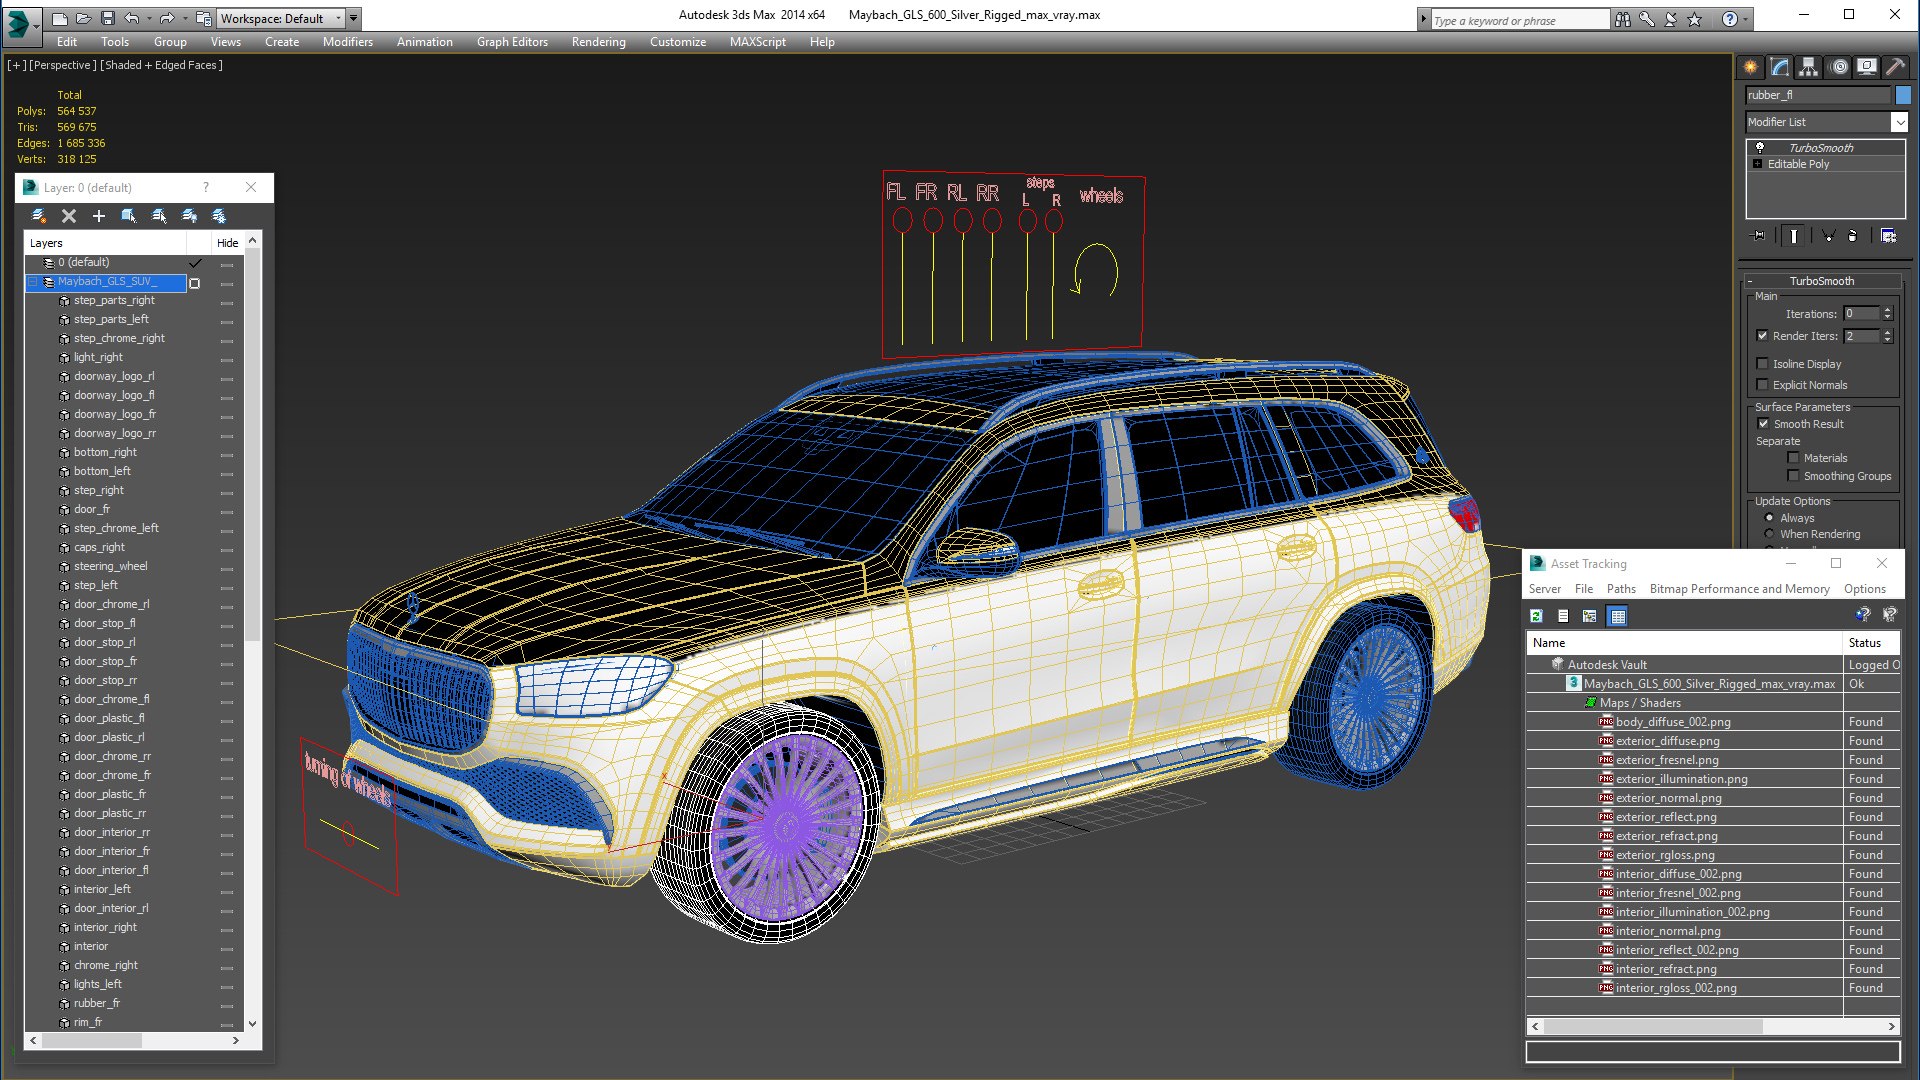The width and height of the screenshot is (1920, 1080).
Task: Click the Redo arrow icon
Action: click(x=167, y=18)
